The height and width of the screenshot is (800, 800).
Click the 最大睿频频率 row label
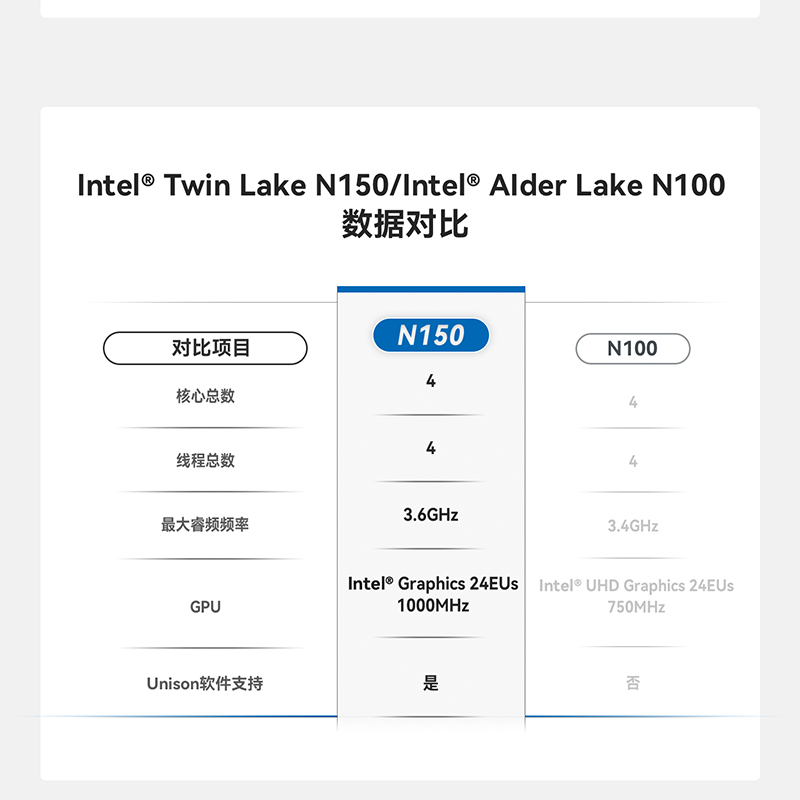pyautogui.click(x=205, y=525)
